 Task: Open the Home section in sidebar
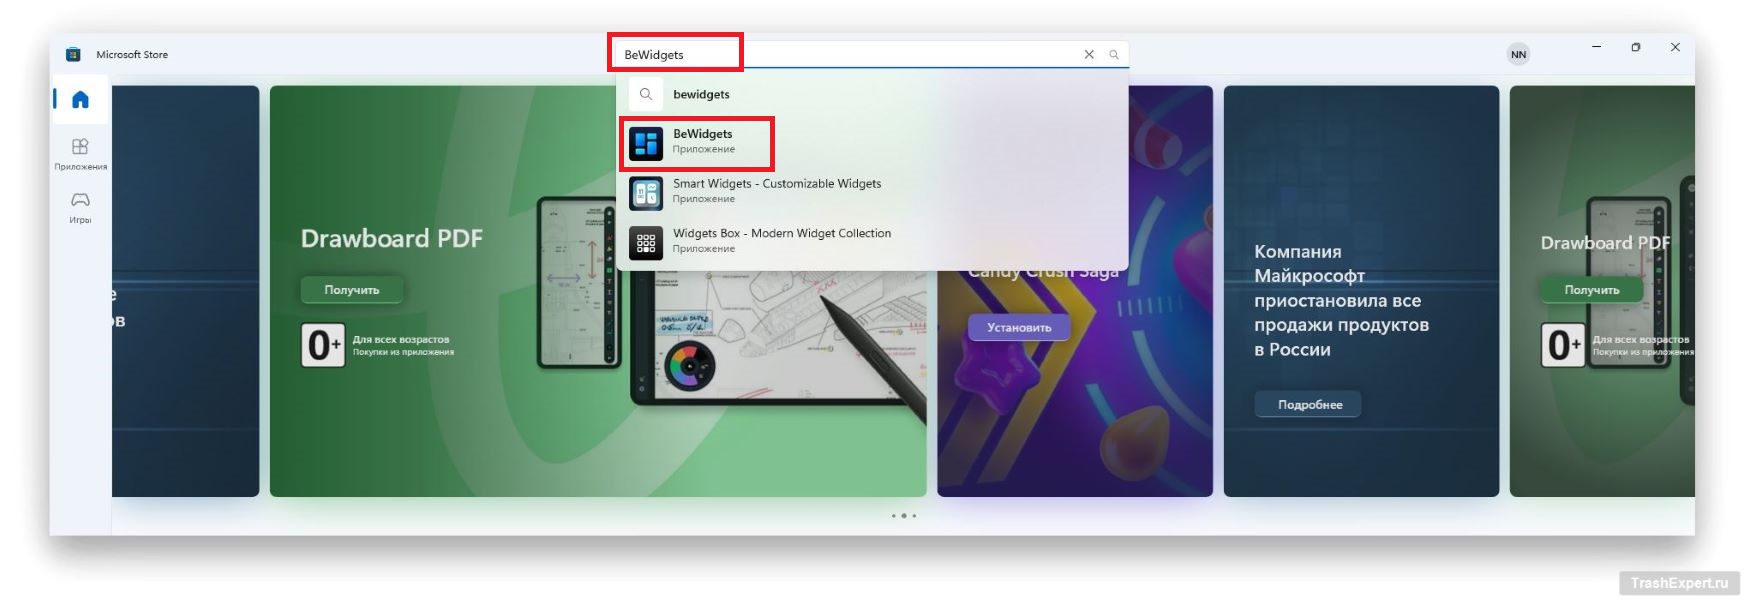80,99
